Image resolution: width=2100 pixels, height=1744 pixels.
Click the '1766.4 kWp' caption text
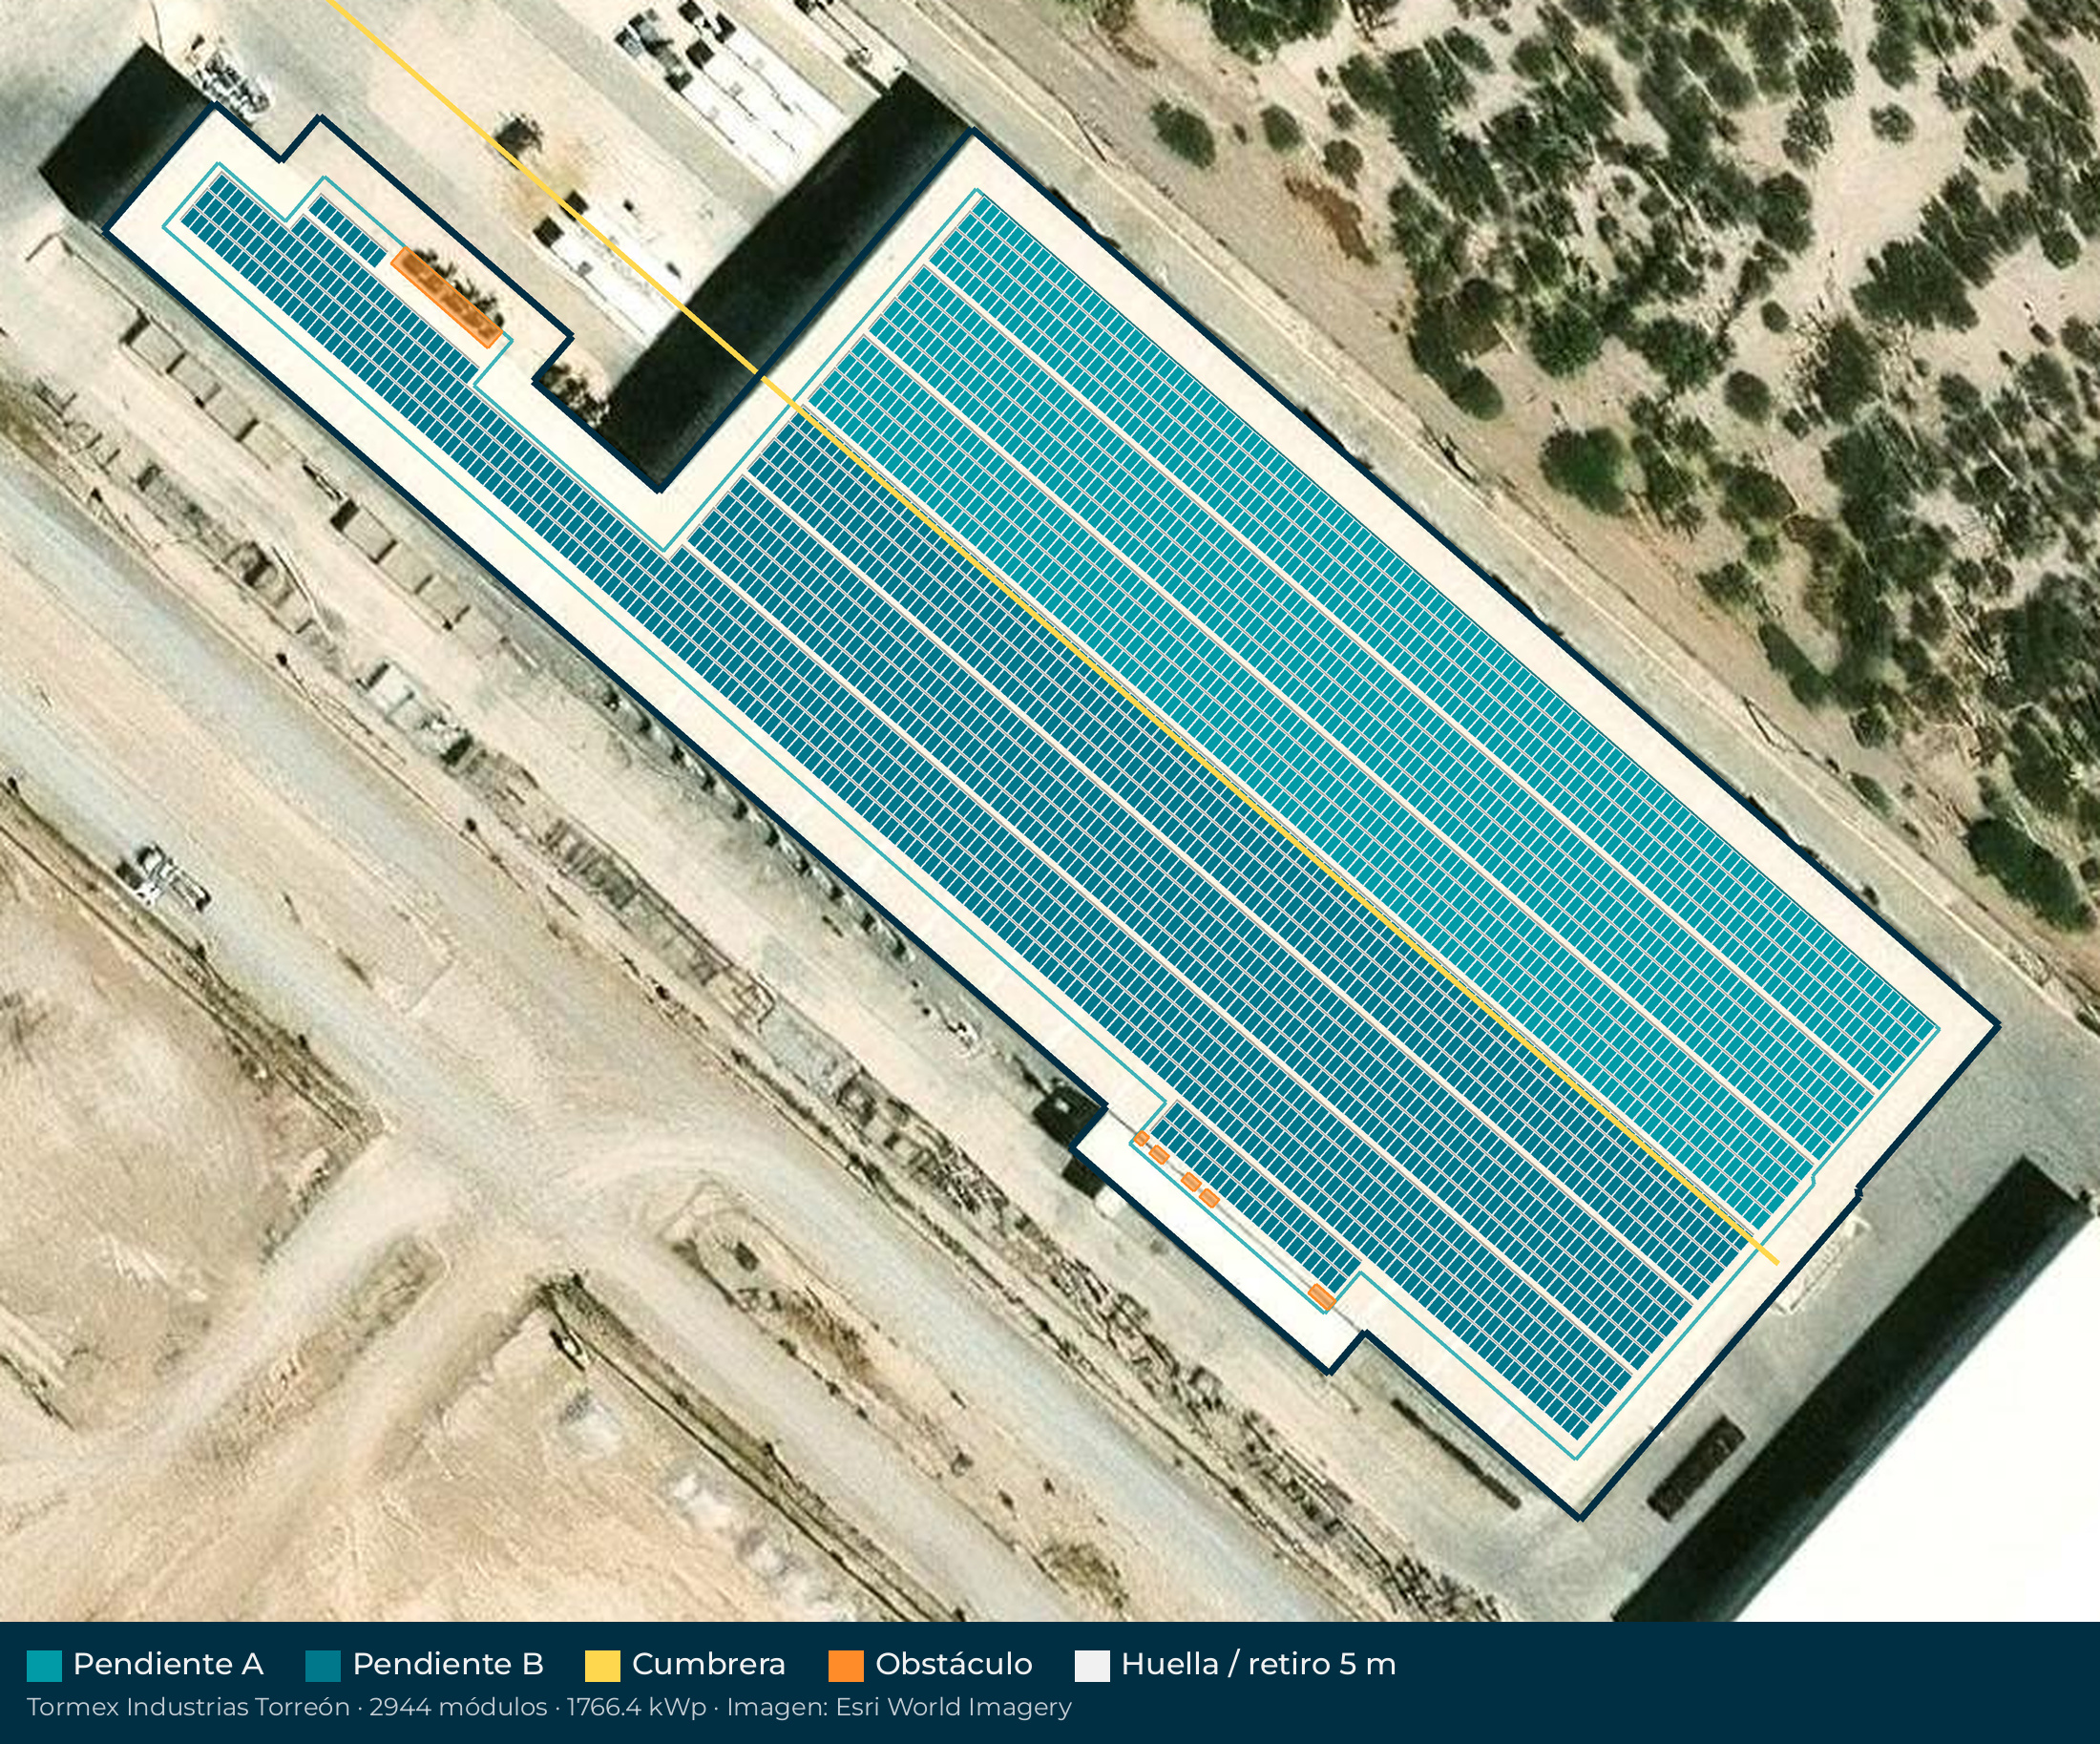[x=637, y=1707]
